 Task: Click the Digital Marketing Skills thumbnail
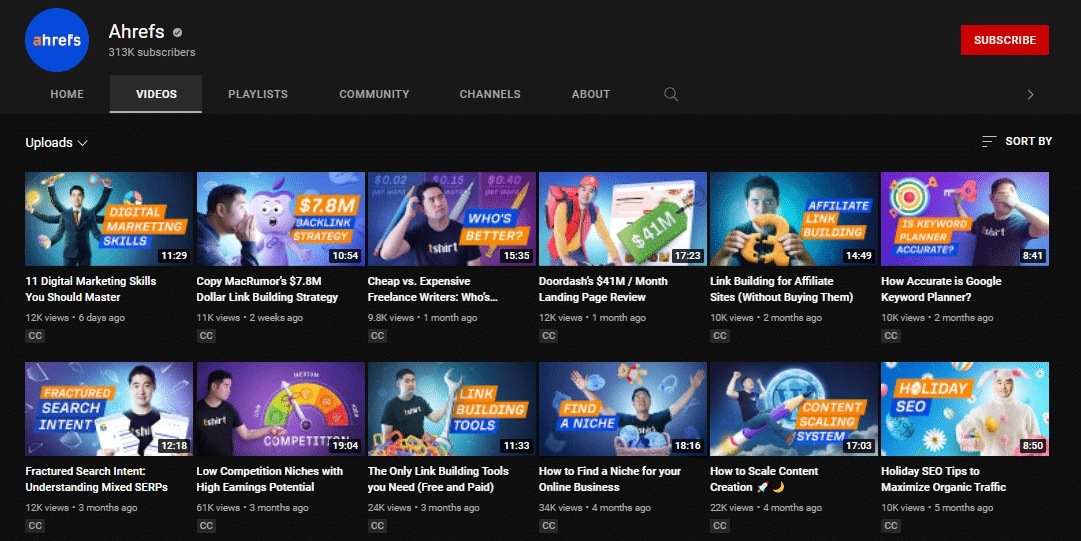click(x=109, y=219)
